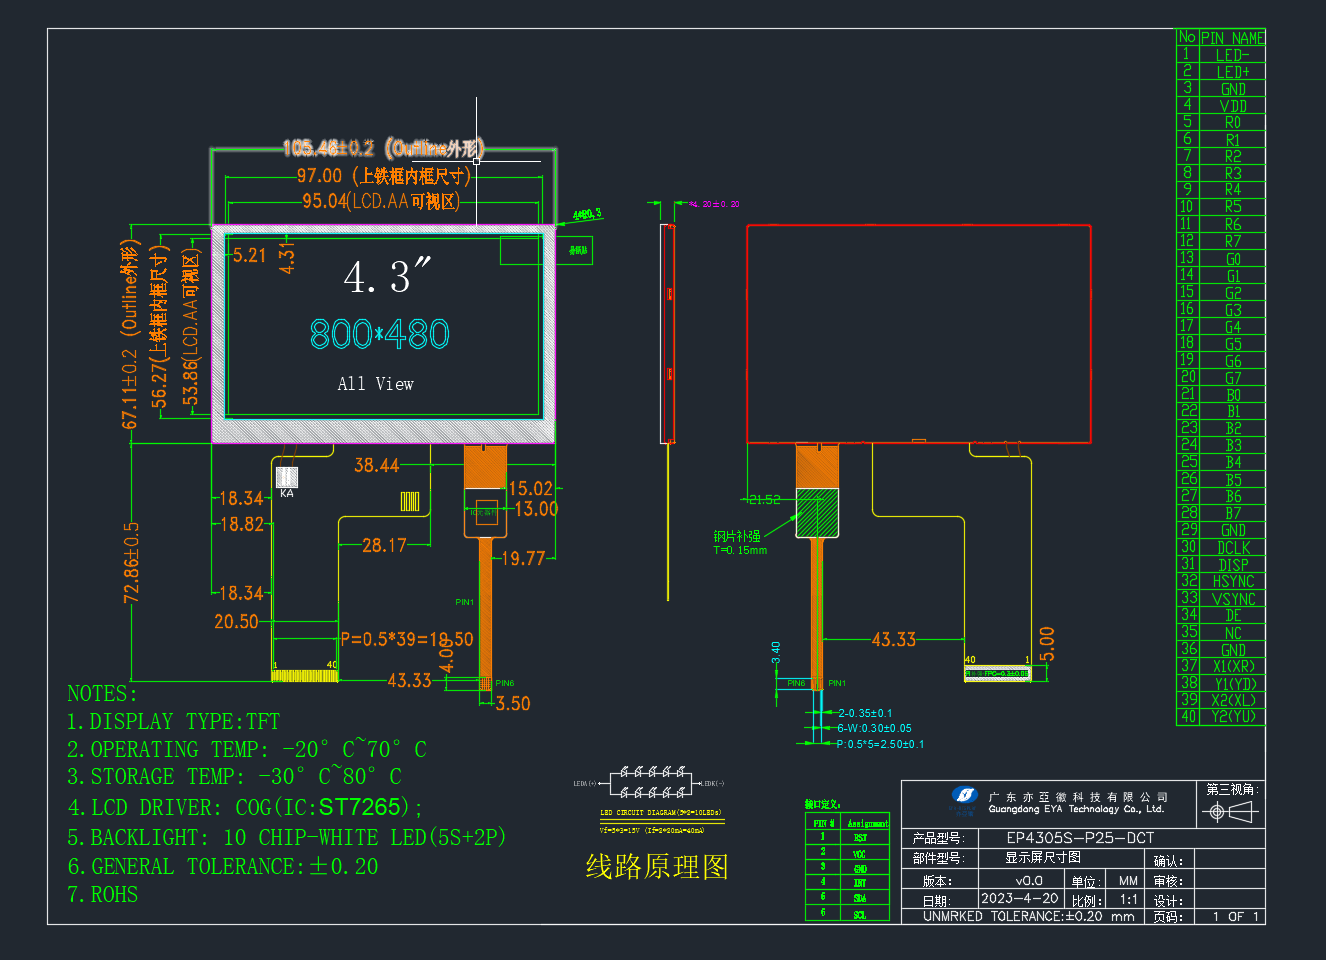1326x960 pixels.
Task: Select the 19.77 dimension
Action: click(x=523, y=558)
